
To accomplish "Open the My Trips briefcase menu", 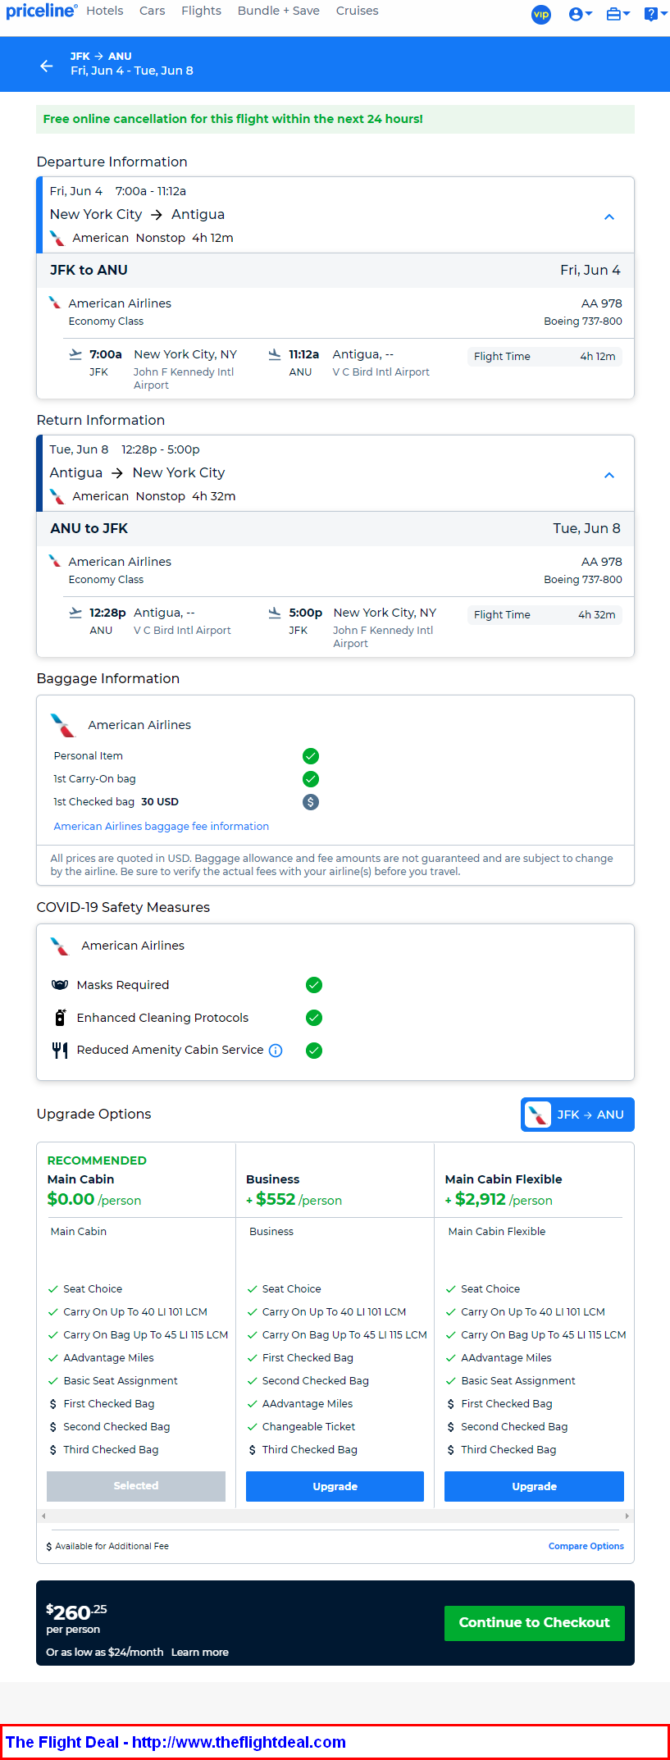I will 618,14.
